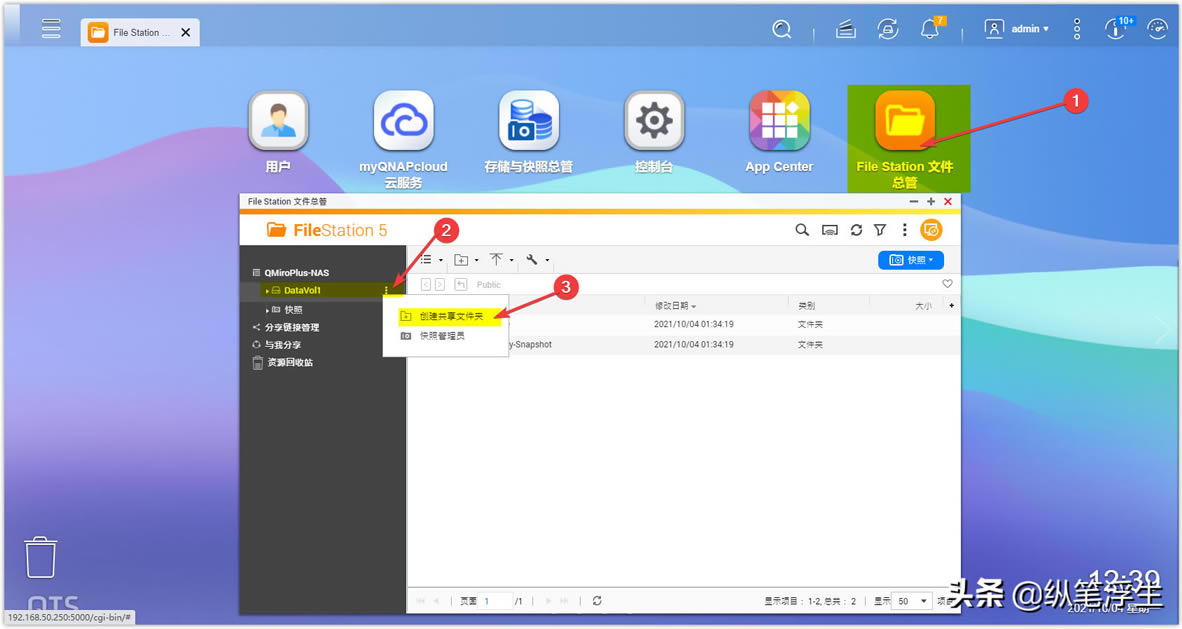Choose 快照管理员 from the context menu
The height and width of the screenshot is (629, 1182).
click(442, 336)
